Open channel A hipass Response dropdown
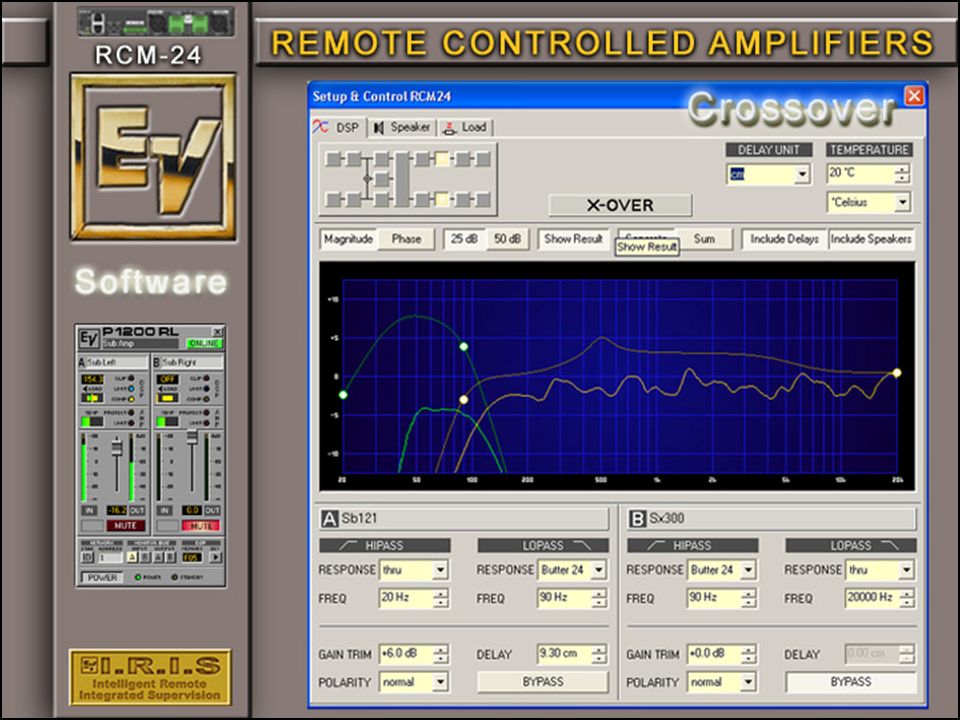This screenshot has width=960, height=720. [x=440, y=570]
